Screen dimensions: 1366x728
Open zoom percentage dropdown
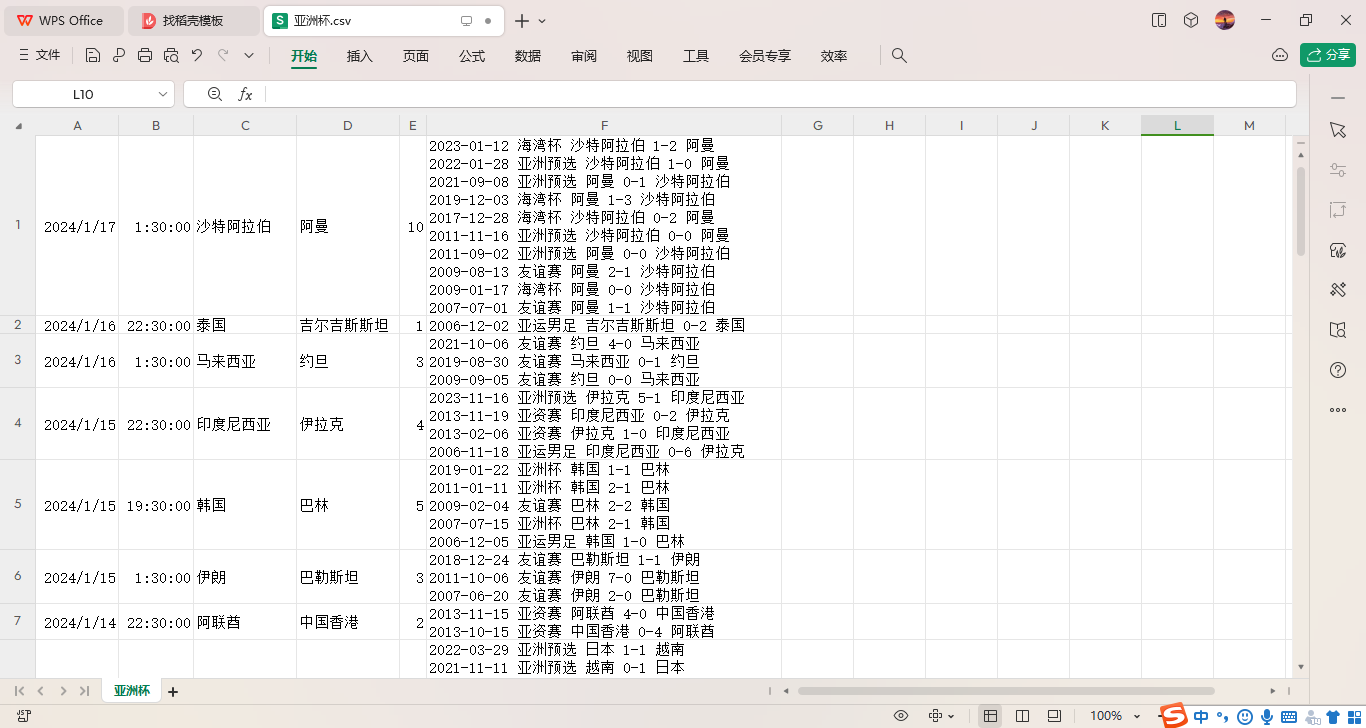point(1138,716)
